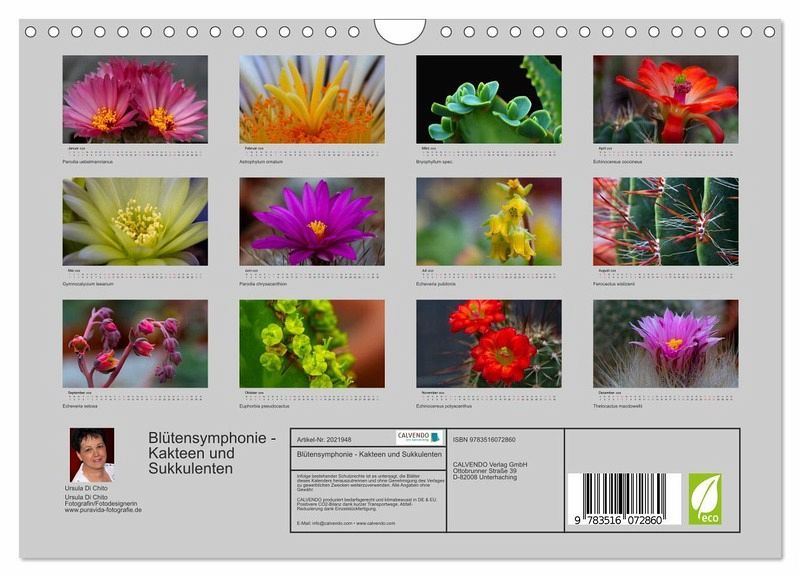
Task: Open the purple Parodia flower June photo
Action: coord(312,221)
